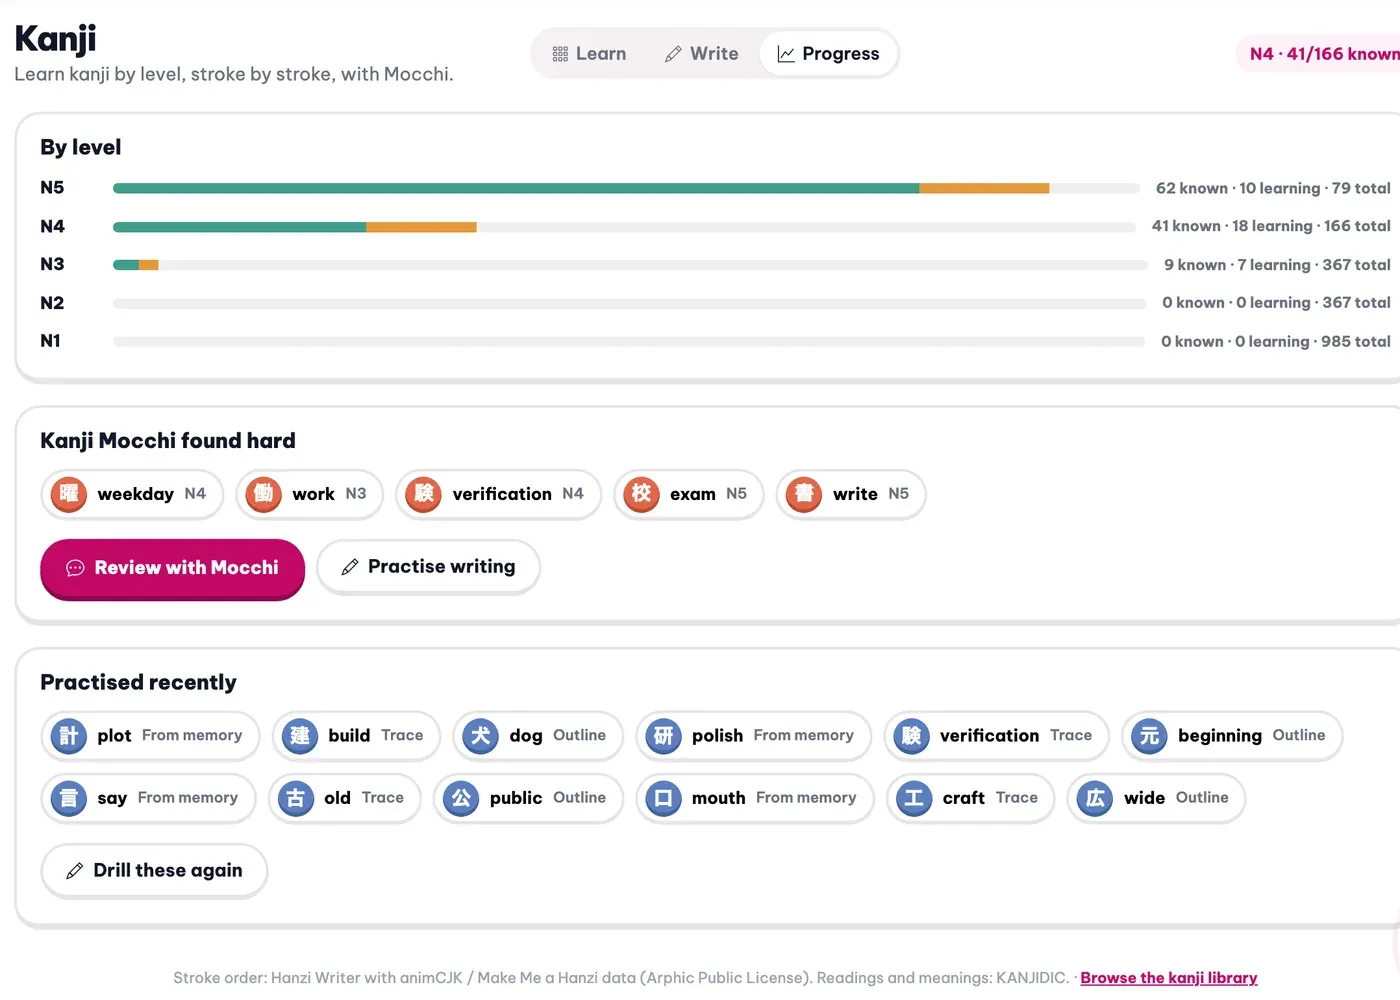1400x1000 pixels.
Task: Click the N4 level progress bar
Action: pyautogui.click(x=624, y=227)
